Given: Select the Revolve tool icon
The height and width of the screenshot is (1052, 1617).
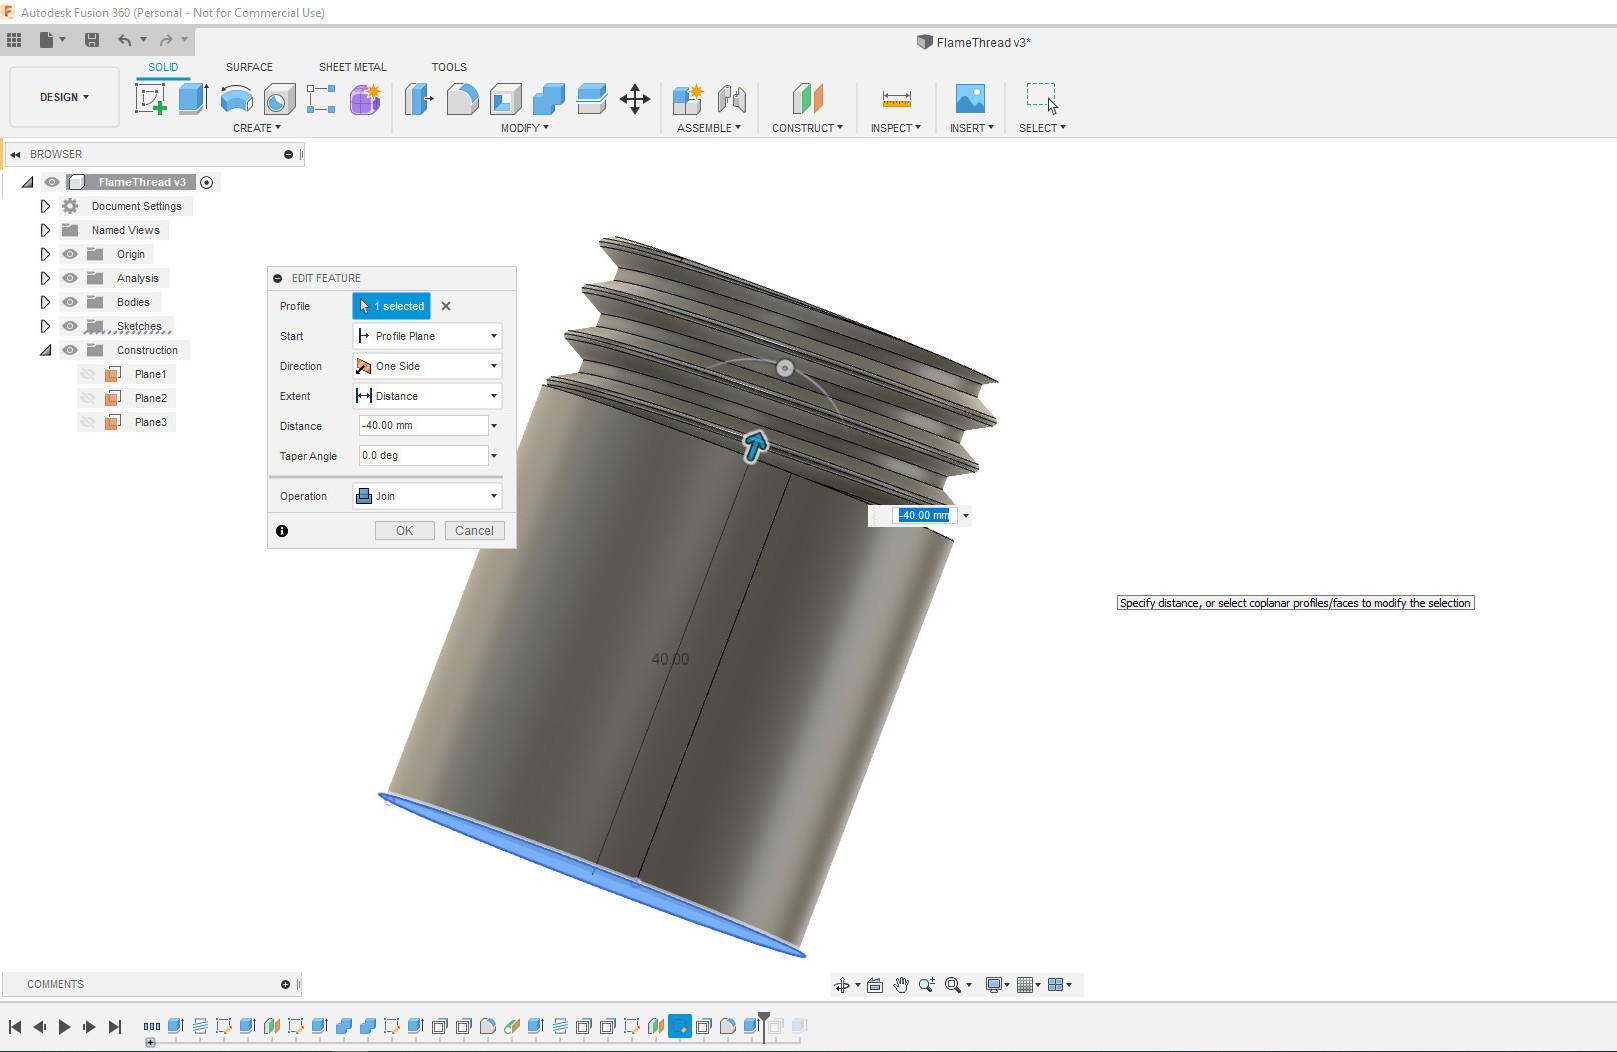Looking at the screenshot, I should 236,99.
